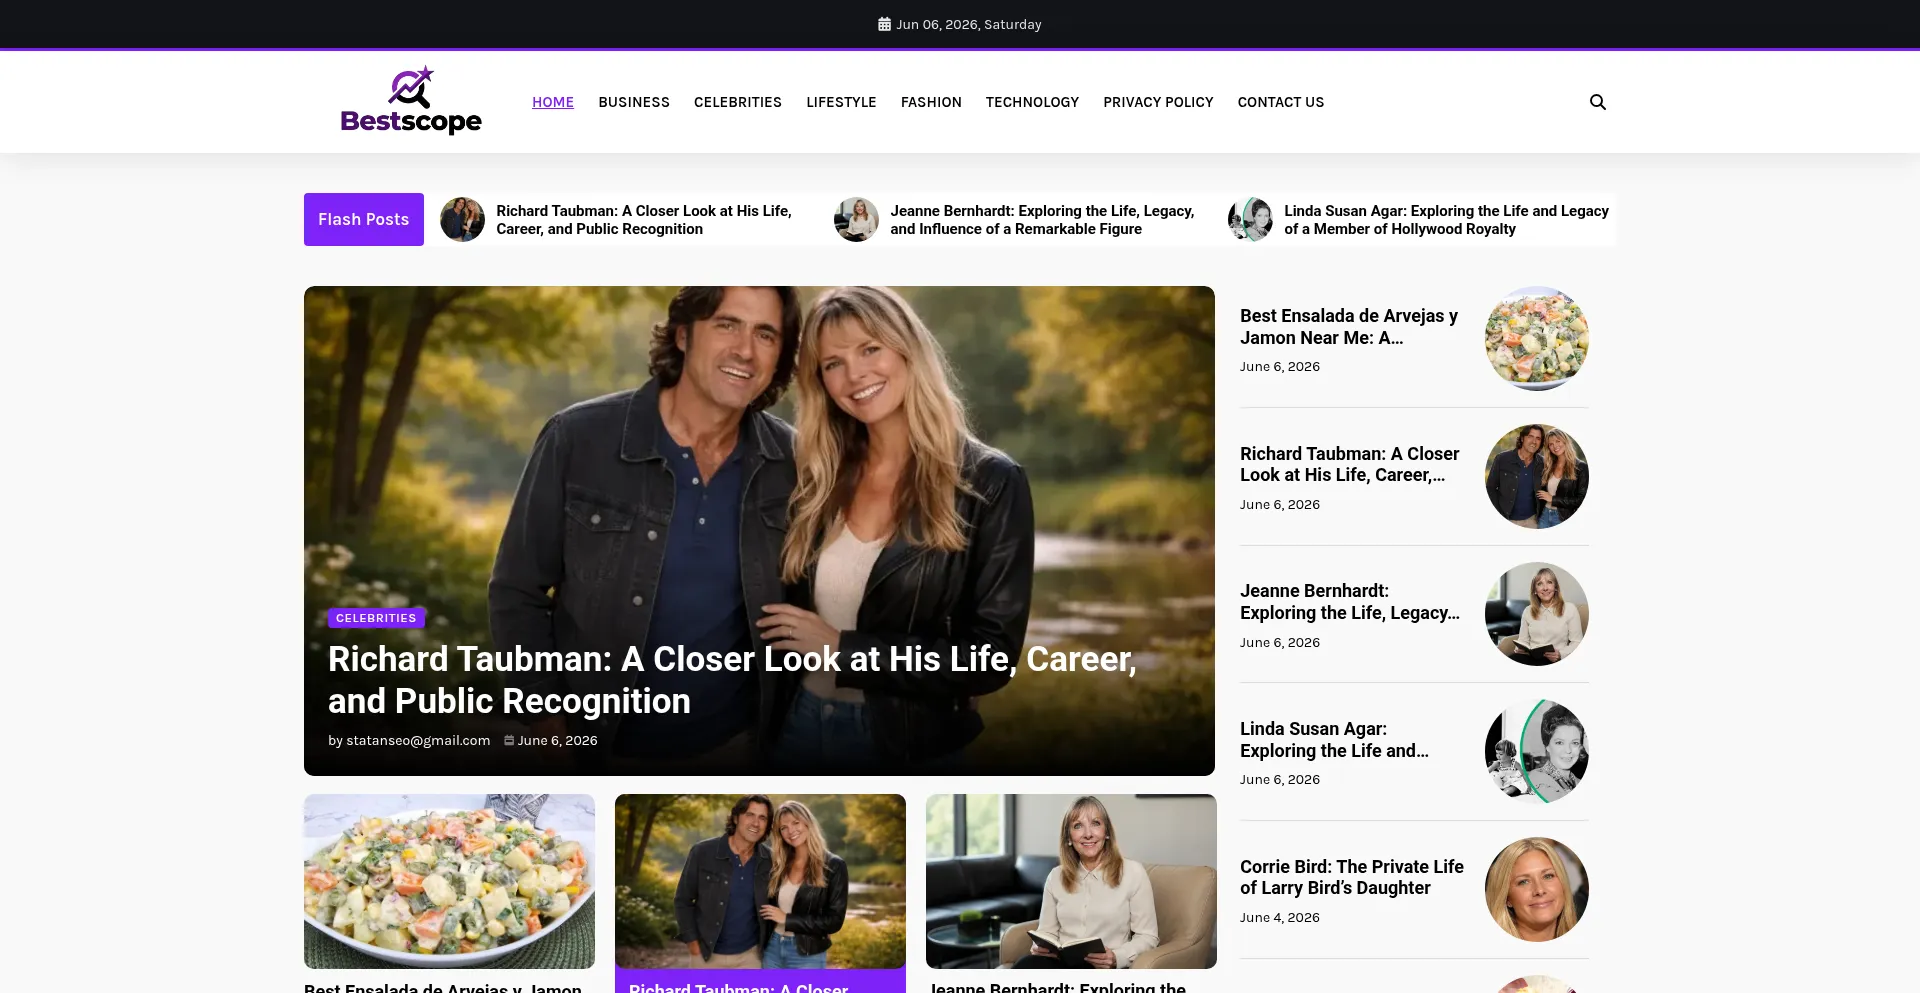The image size is (1920, 993).
Task: Click Richard Taubman flash post round thumbnail
Action: (x=462, y=219)
